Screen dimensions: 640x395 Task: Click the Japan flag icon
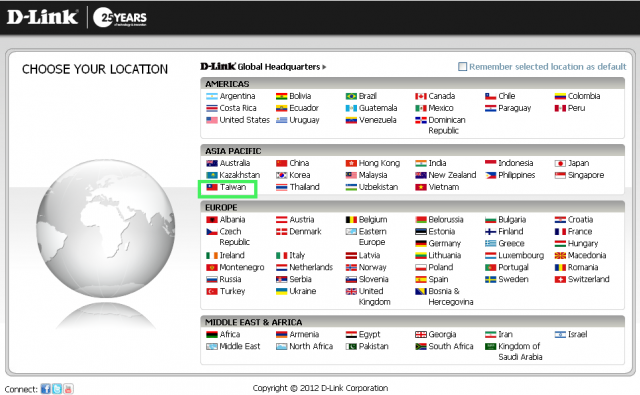tap(560, 164)
